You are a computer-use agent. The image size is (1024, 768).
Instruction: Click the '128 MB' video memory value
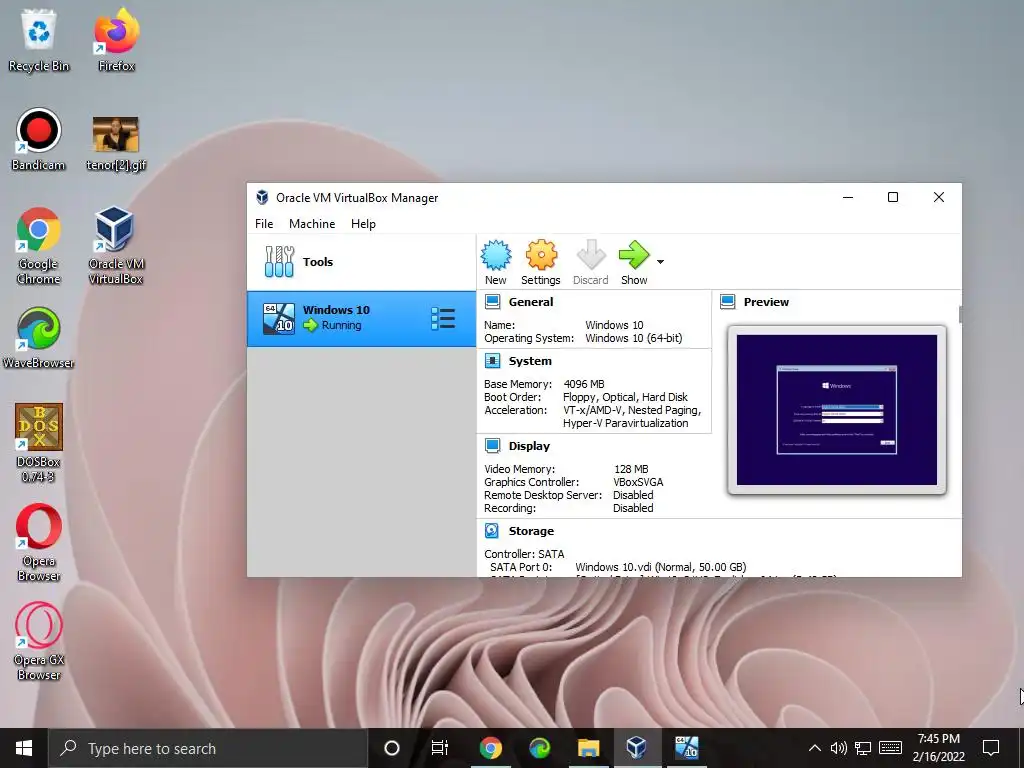click(631, 469)
